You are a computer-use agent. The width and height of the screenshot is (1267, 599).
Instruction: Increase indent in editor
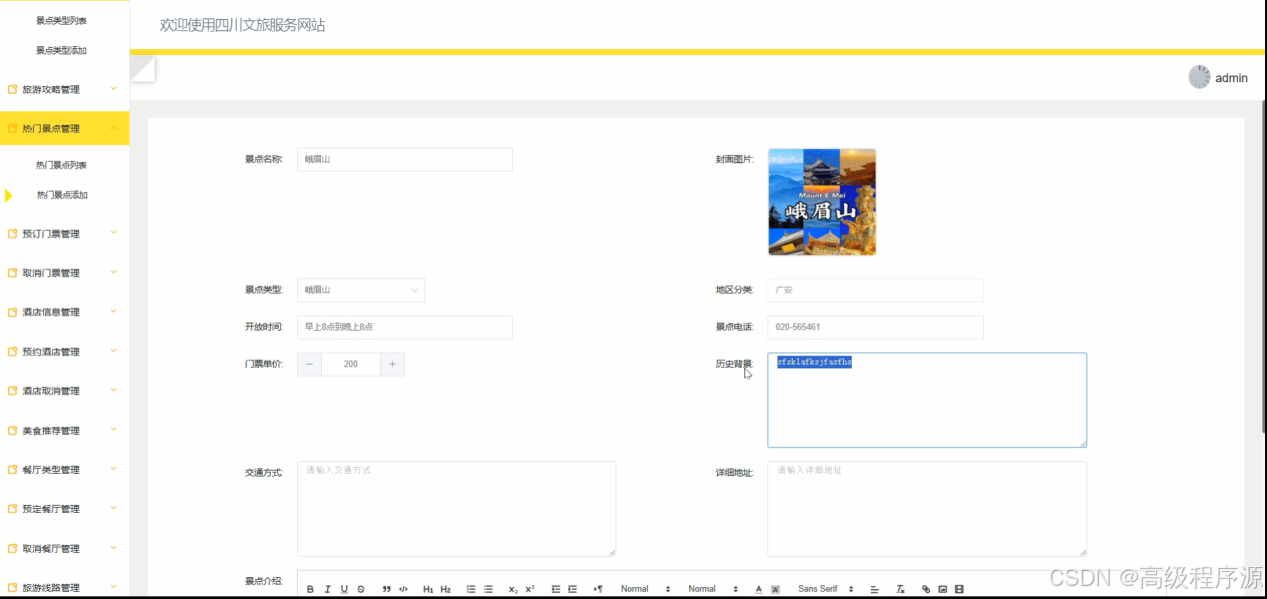(x=573, y=589)
